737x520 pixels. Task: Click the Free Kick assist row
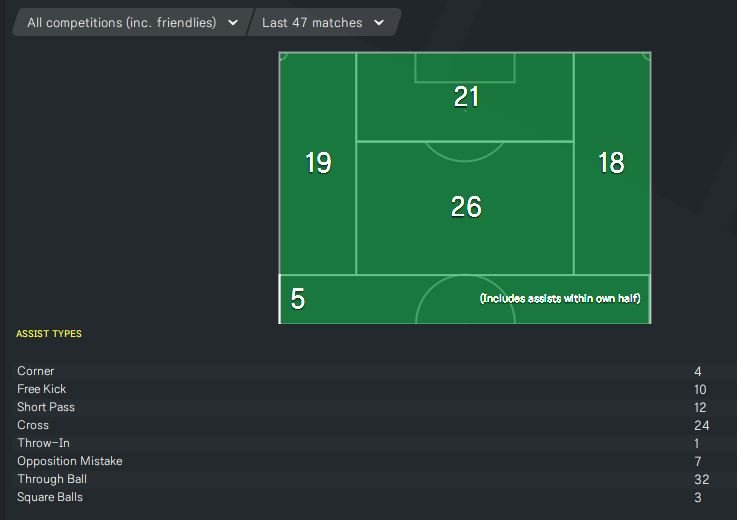point(42,389)
